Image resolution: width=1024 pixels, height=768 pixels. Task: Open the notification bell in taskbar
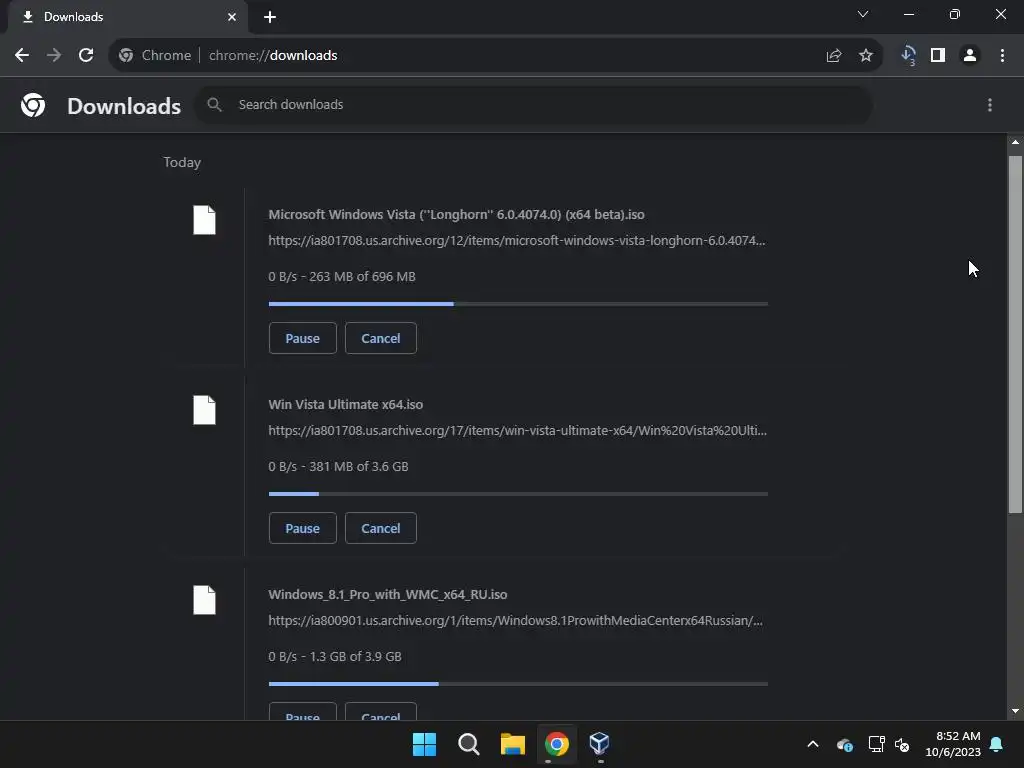click(997, 744)
